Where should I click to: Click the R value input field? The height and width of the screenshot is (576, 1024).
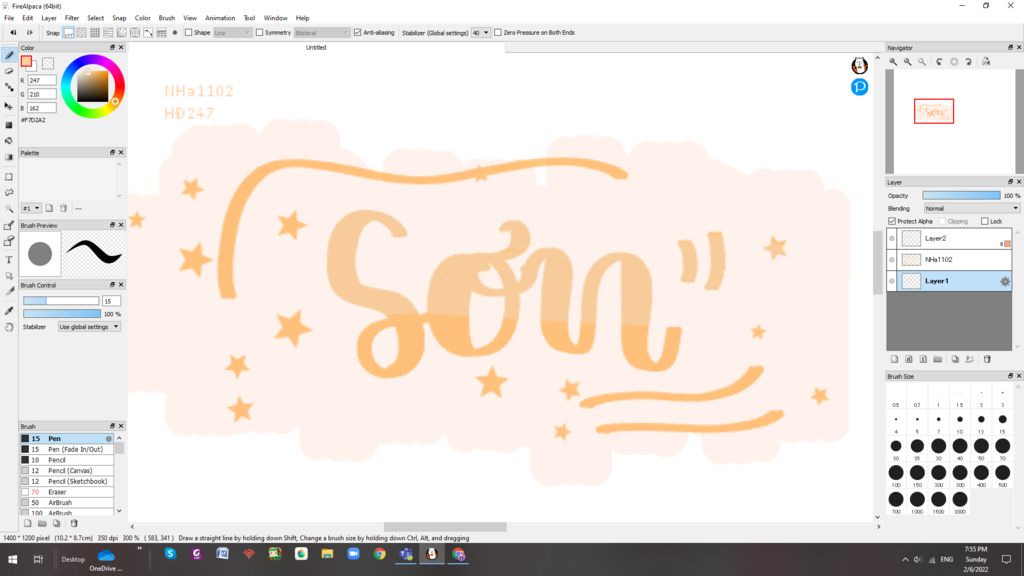coord(42,80)
